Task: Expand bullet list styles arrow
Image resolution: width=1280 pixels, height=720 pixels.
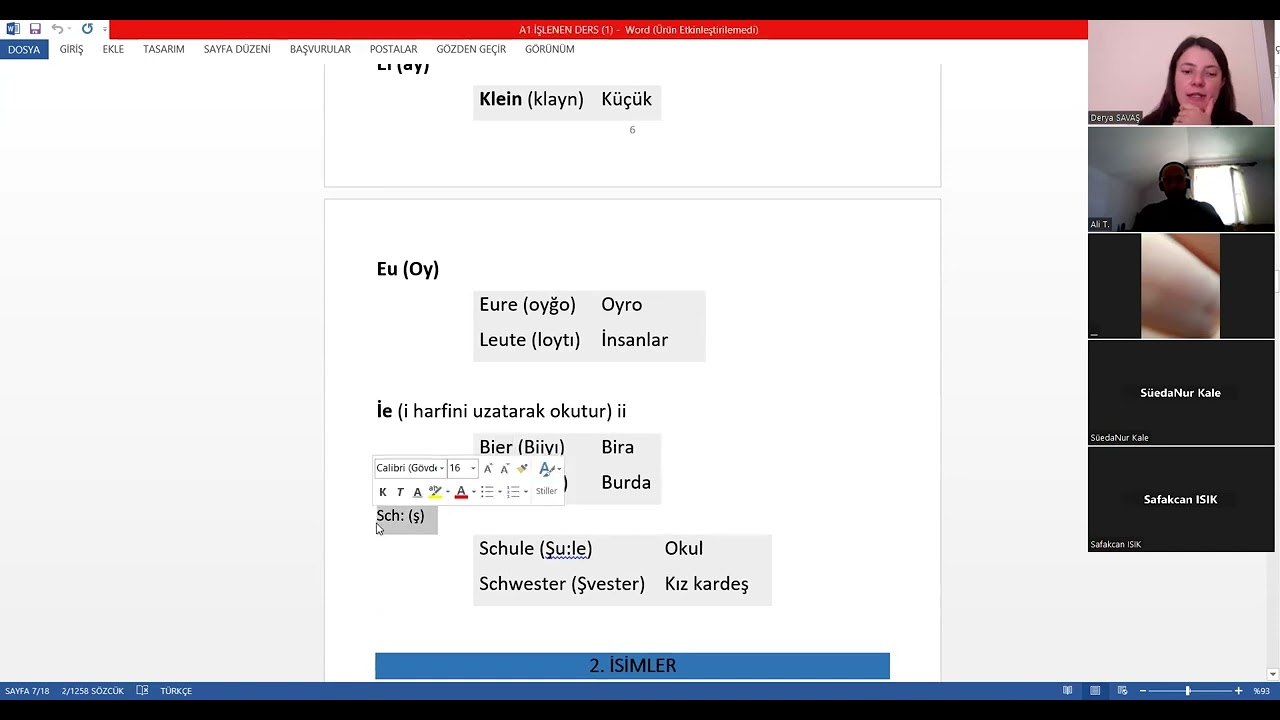Action: (499, 492)
